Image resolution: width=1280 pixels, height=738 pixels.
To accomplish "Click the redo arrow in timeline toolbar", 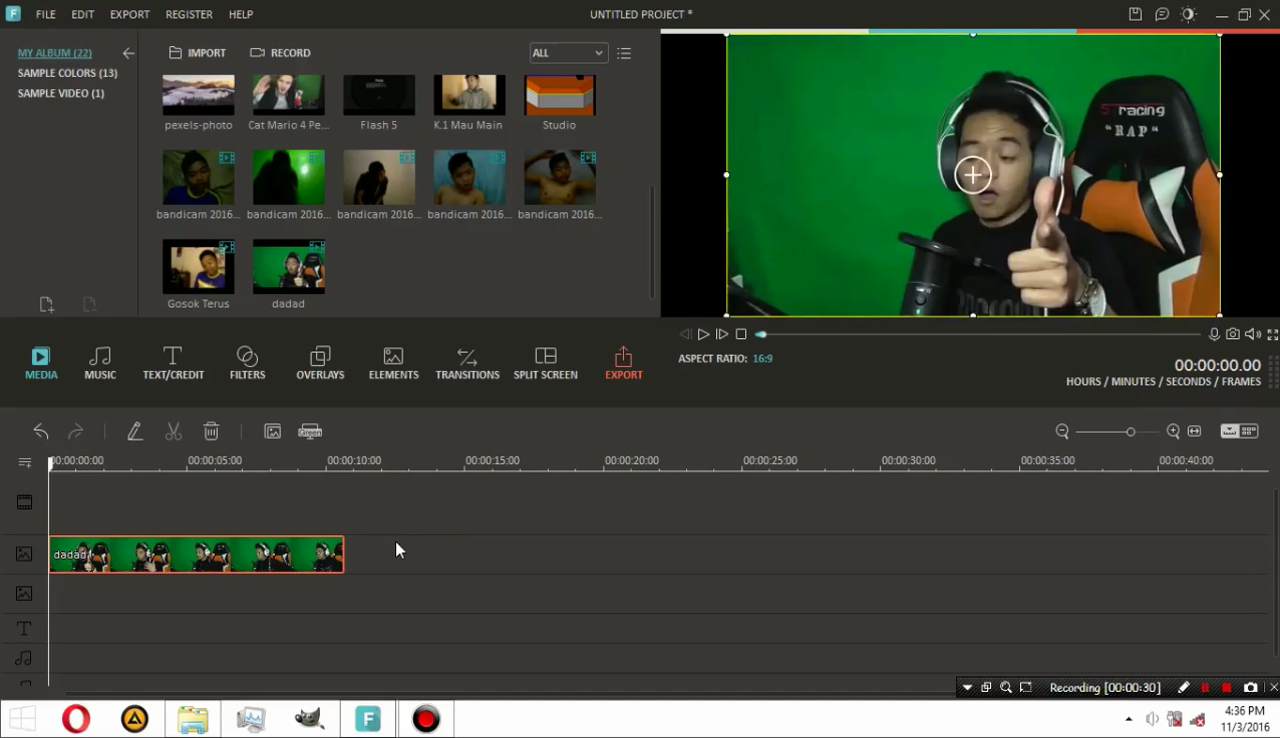I will point(75,432).
